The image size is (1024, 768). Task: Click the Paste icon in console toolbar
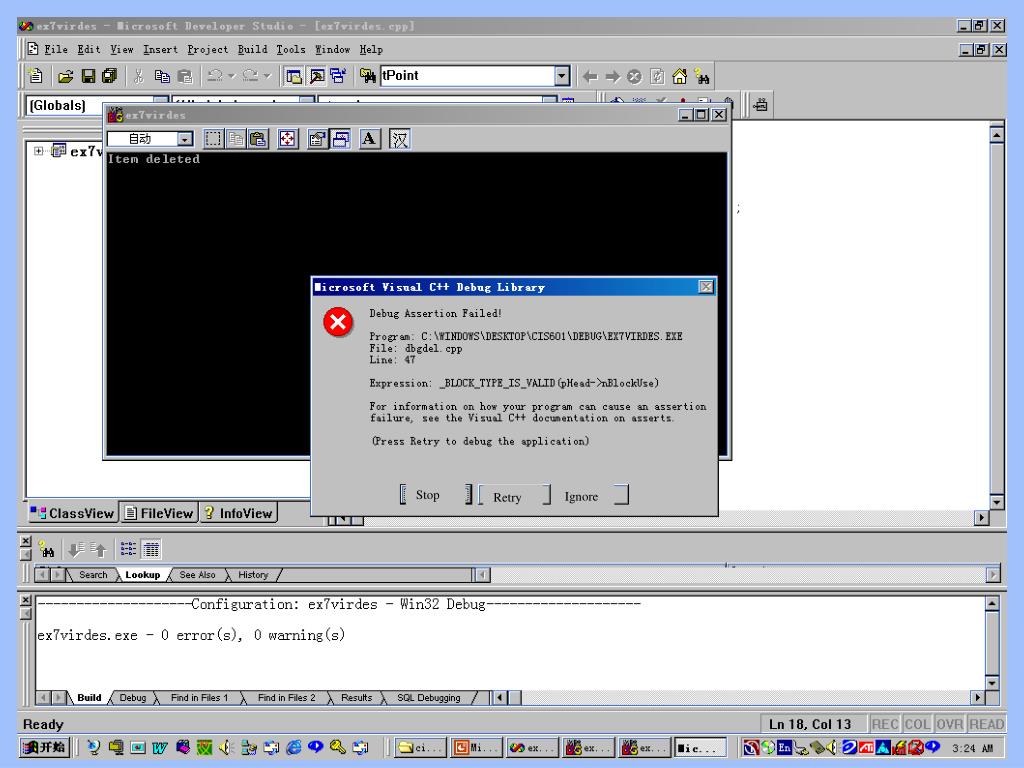[x=259, y=138]
